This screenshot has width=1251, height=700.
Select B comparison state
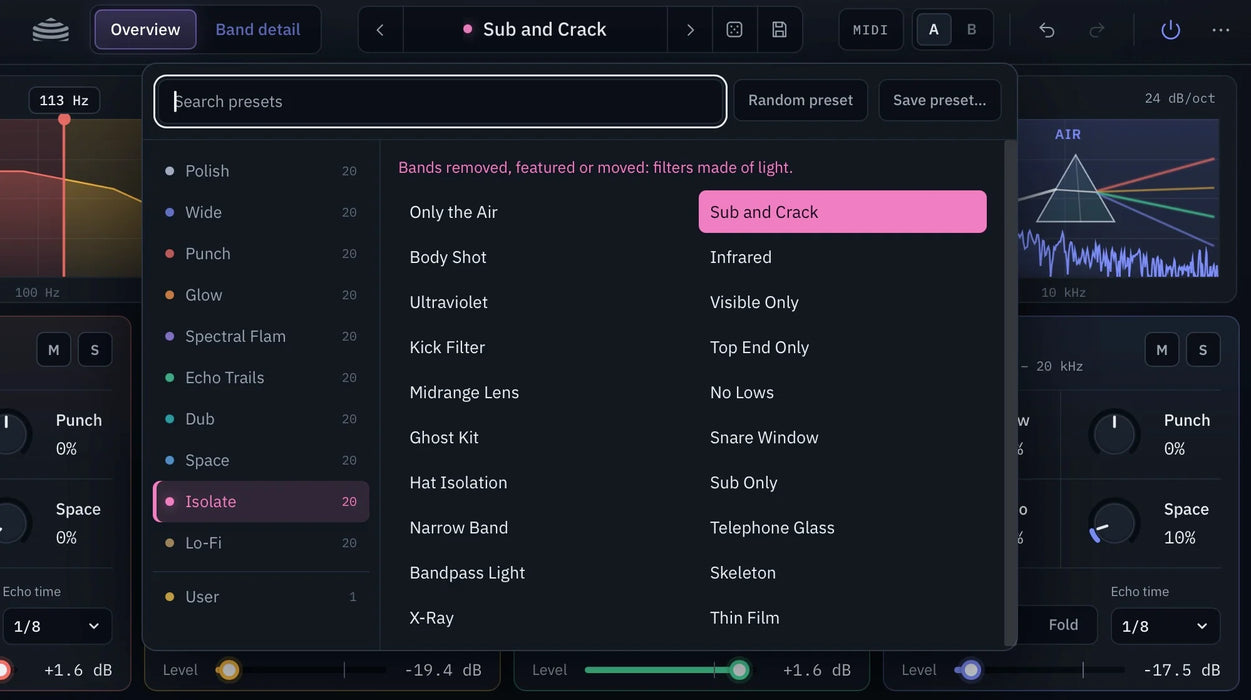tap(971, 30)
